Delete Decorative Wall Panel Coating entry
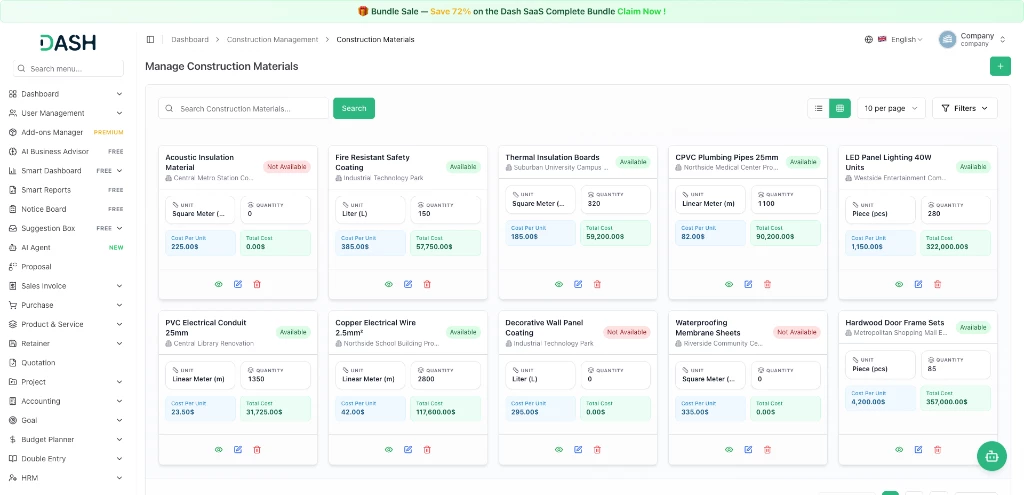Screen dimensions: 1024x495 pyautogui.click(x=597, y=449)
